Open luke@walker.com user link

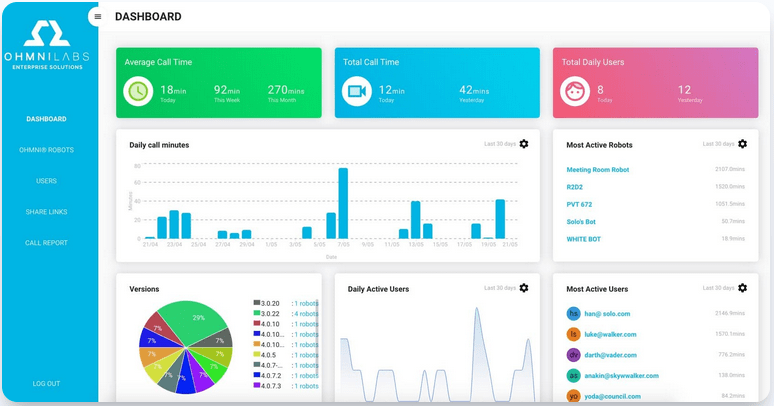point(610,334)
